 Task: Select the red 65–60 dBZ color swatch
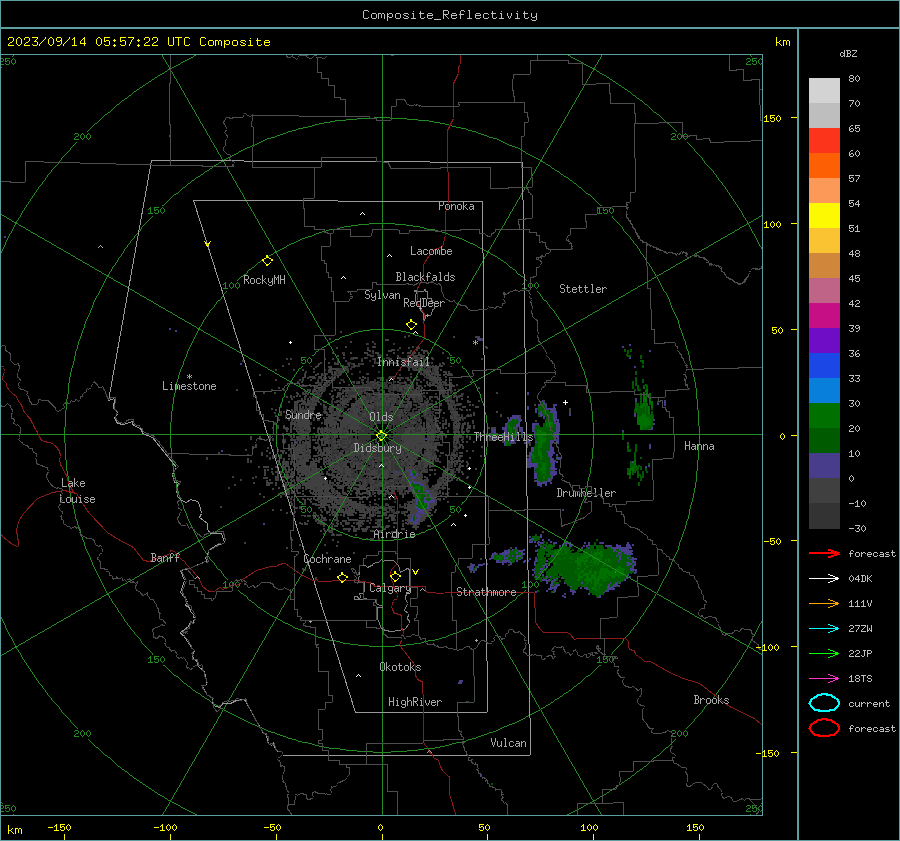coord(824,141)
